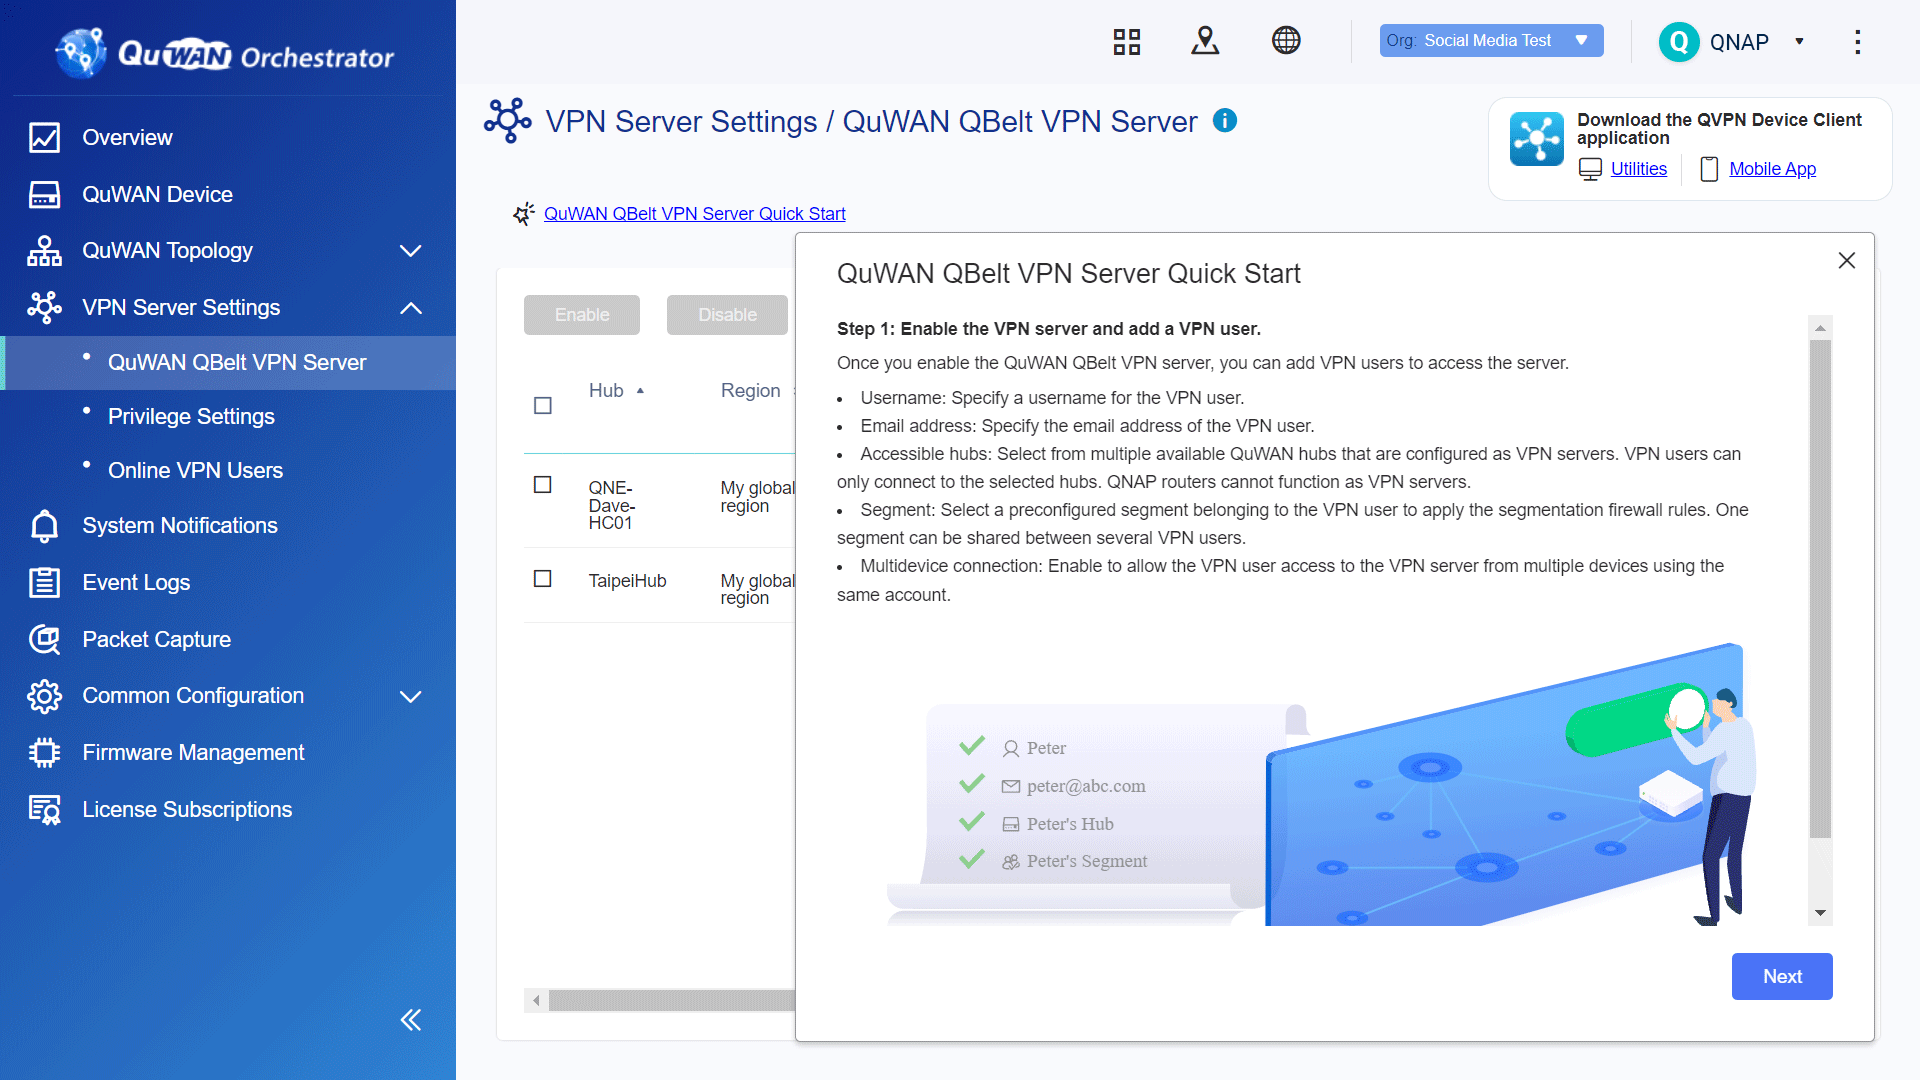1920x1080 pixels.
Task: Click the Region column header
Action: (x=750, y=391)
